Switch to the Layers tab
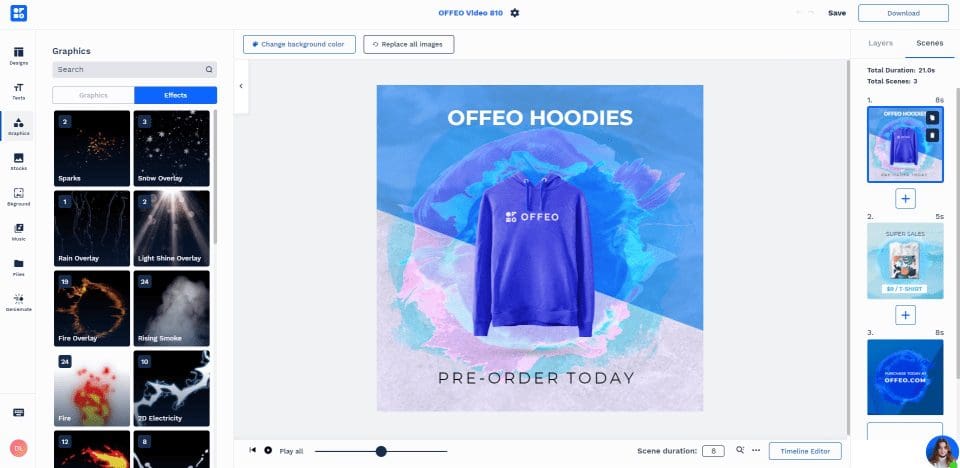Image resolution: width=960 pixels, height=468 pixels. pos(880,43)
